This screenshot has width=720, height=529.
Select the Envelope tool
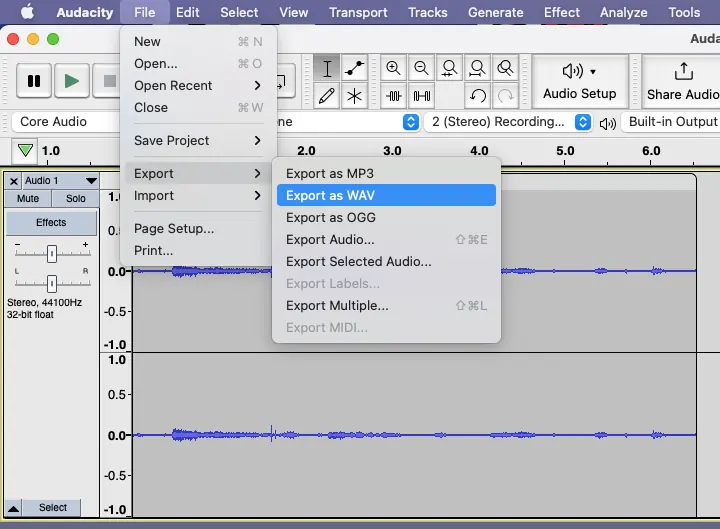(354, 69)
